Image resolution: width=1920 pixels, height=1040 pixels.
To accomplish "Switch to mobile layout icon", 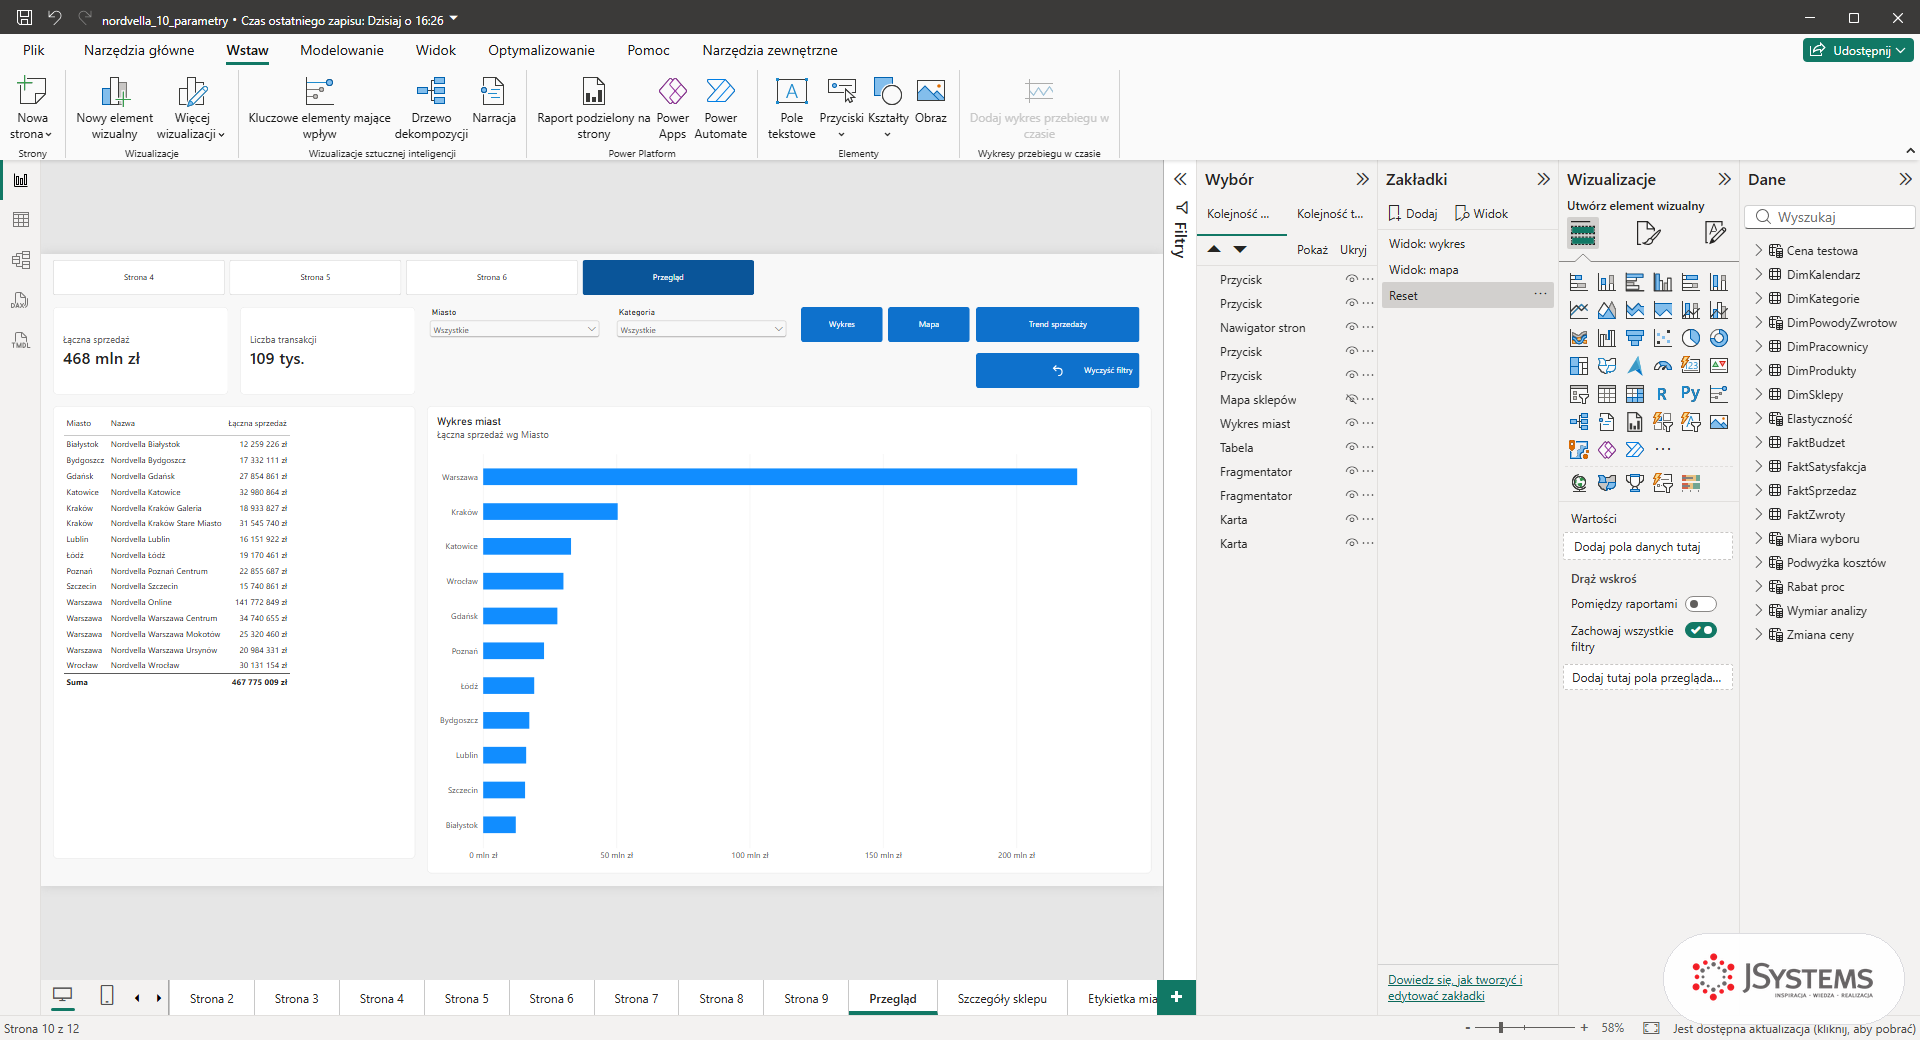I will click(107, 996).
